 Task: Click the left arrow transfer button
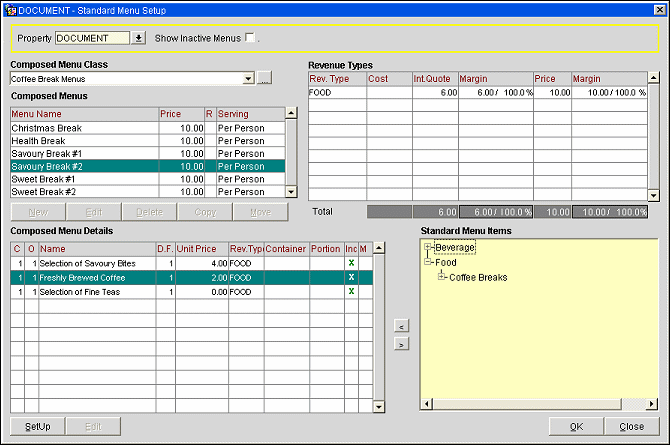click(402, 326)
